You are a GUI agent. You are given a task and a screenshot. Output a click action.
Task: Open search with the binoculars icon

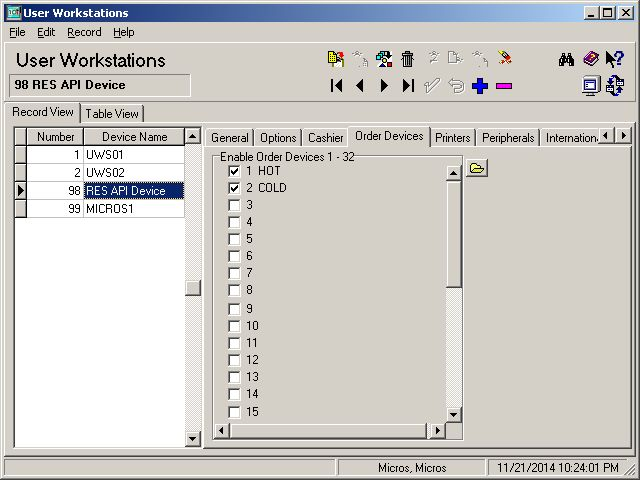(x=566, y=60)
